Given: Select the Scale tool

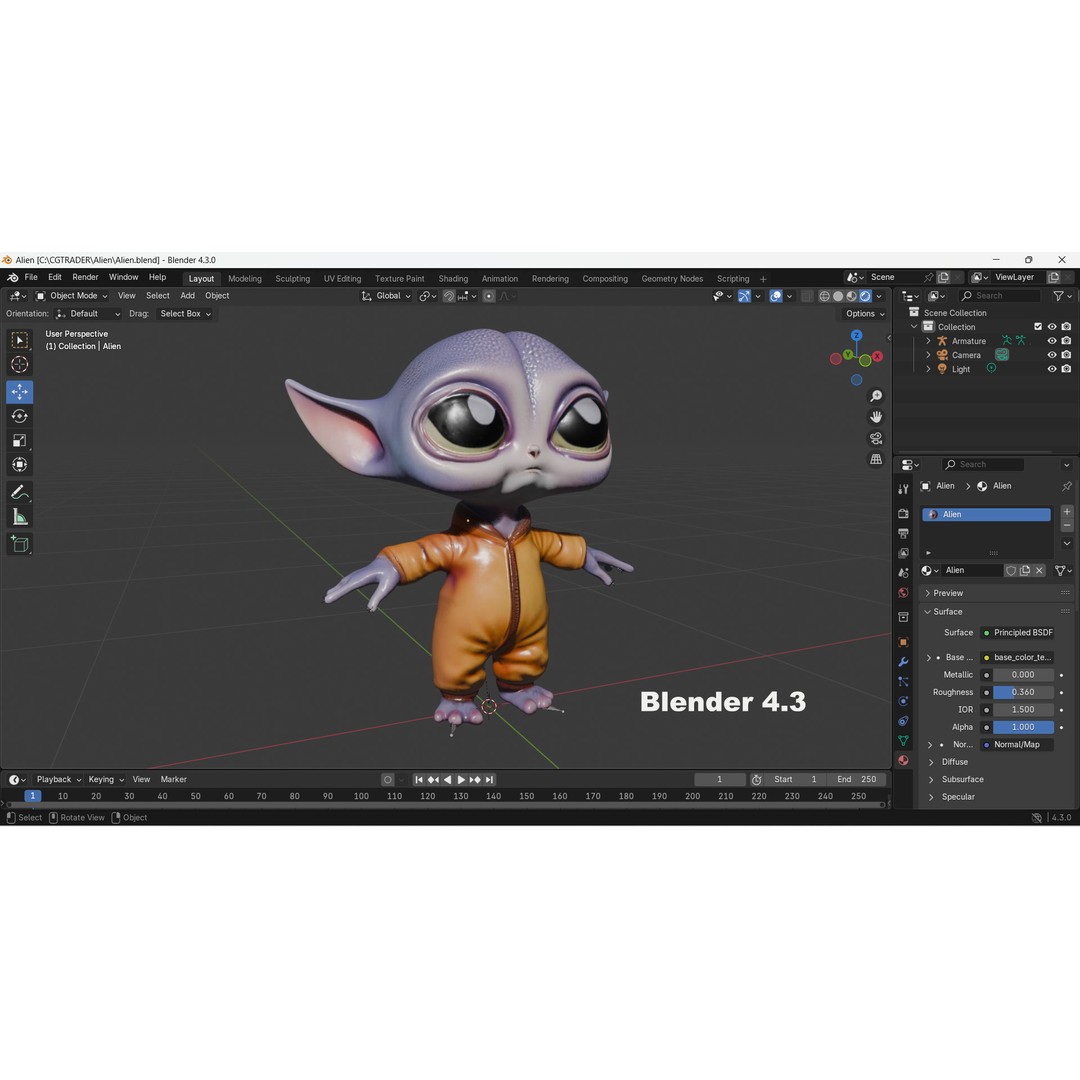Looking at the screenshot, I should [19, 440].
